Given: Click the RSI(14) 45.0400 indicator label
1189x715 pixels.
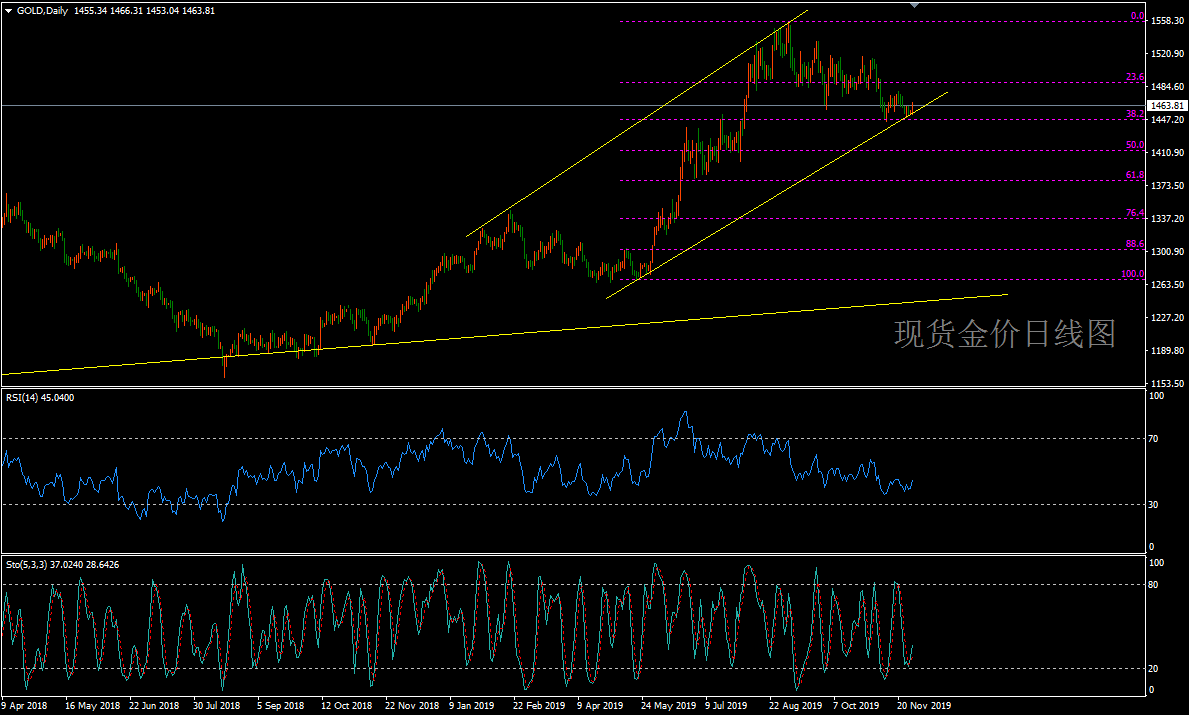Looking at the screenshot, I should click(x=40, y=398).
